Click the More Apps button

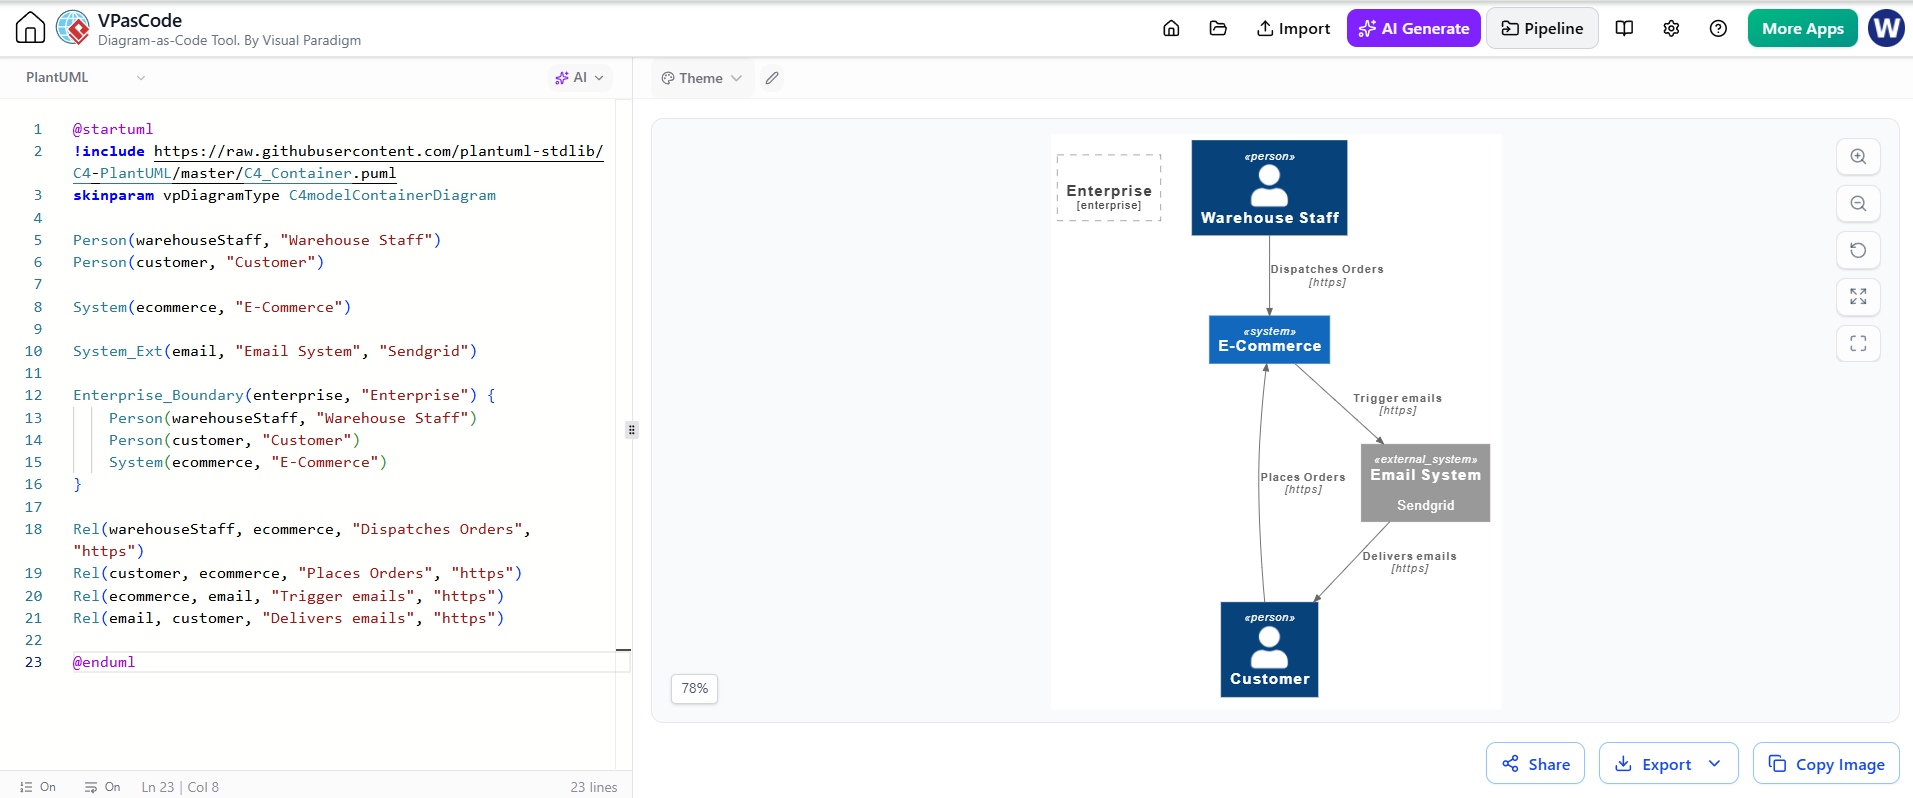(x=1802, y=28)
